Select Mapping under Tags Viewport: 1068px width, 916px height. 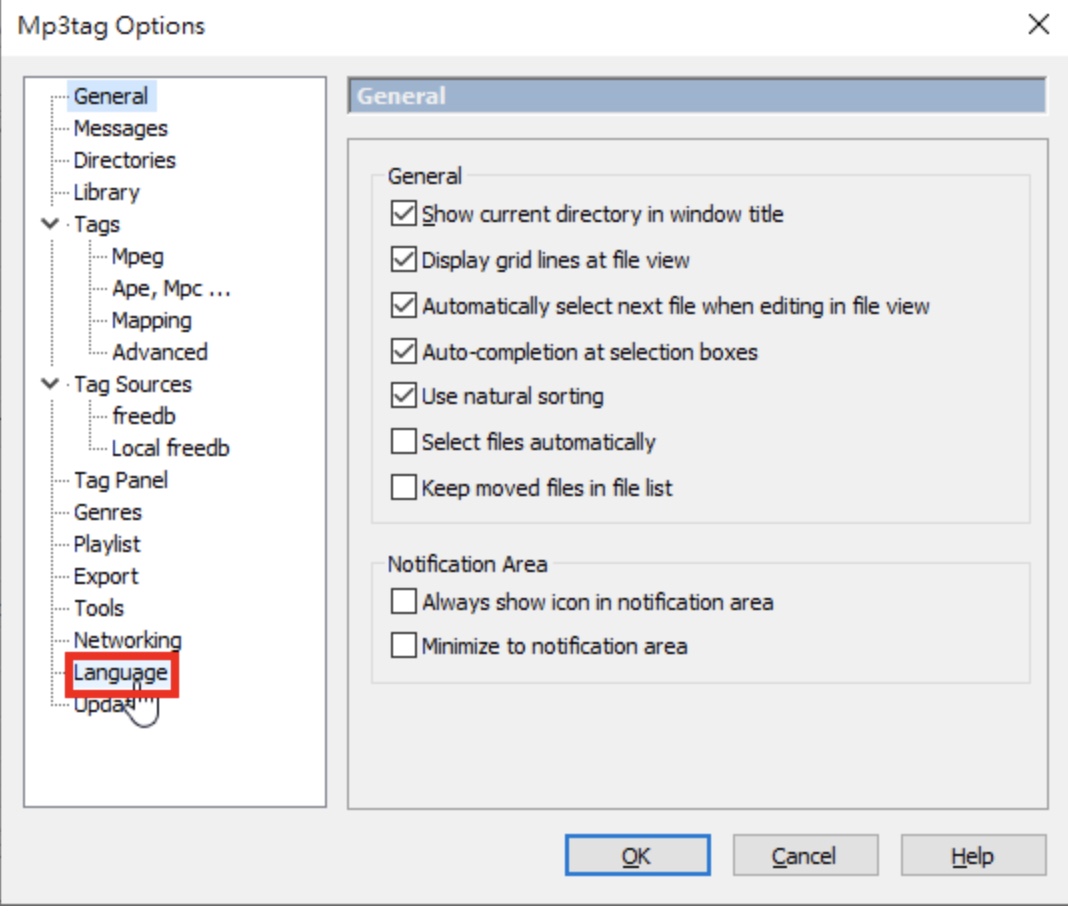(151, 320)
